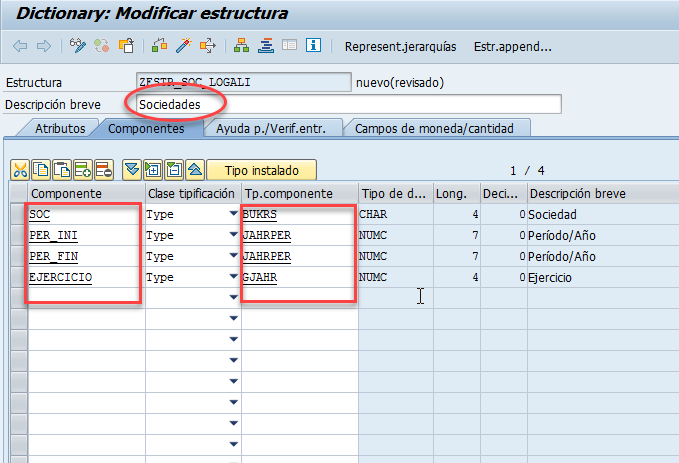Screen dimensions: 679x463
Task: Click the Back arrow toolbar icon
Action: pyautogui.click(x=20, y=45)
